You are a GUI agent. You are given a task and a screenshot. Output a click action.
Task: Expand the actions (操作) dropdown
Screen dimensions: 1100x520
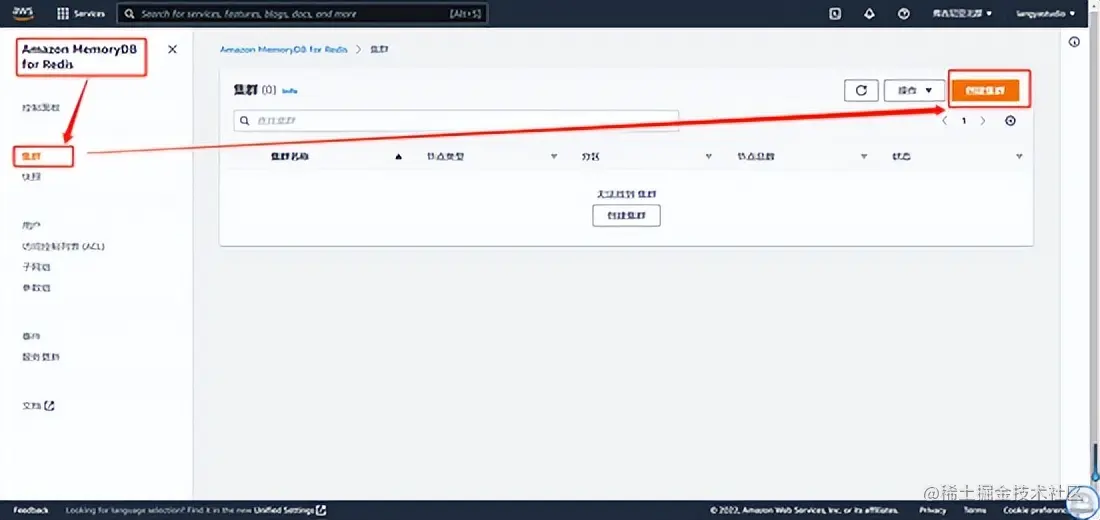click(x=914, y=91)
